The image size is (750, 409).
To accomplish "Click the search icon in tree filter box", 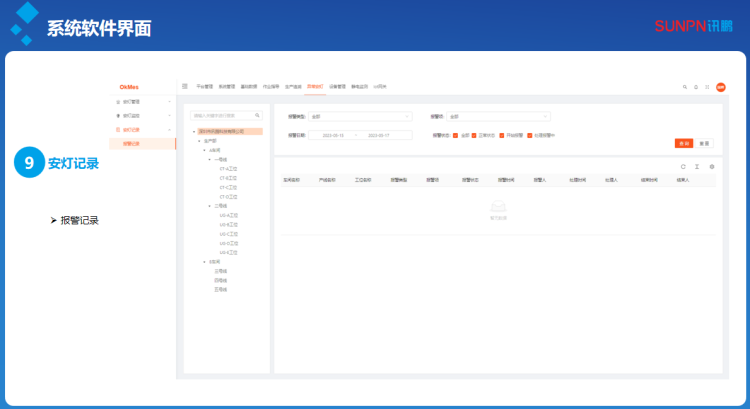I will point(257,116).
